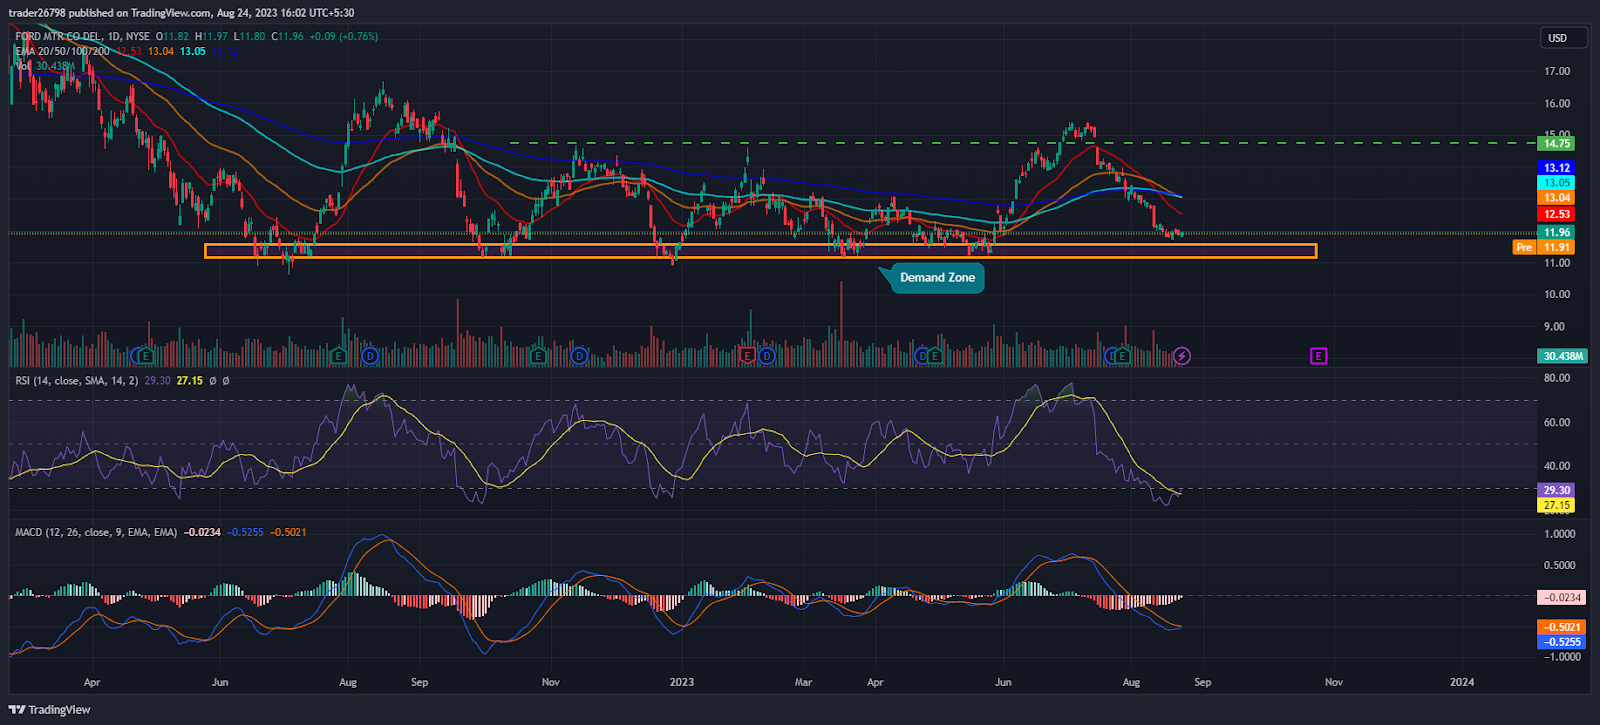
Task: Click the low value L11.80 in the legend
Action: (249, 37)
